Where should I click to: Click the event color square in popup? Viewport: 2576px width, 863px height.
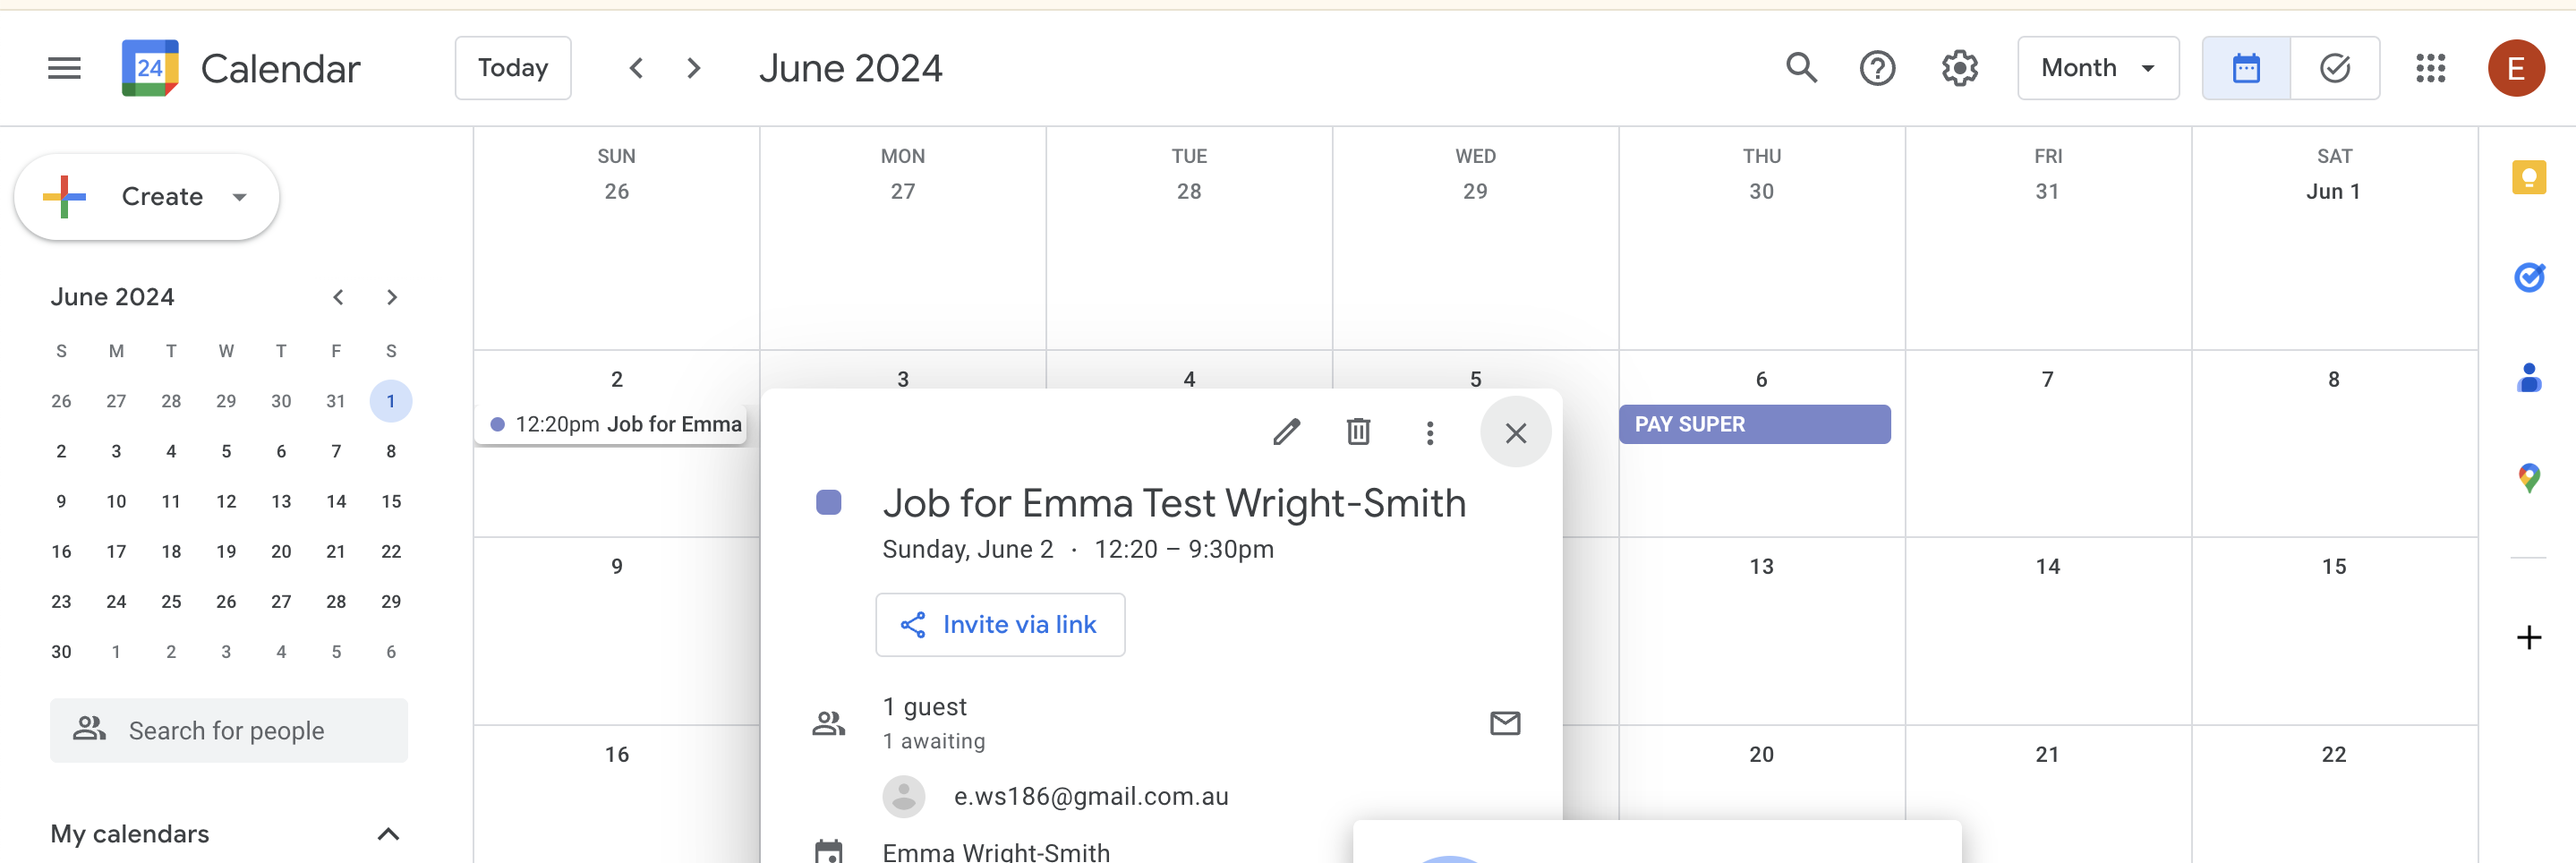click(x=828, y=502)
